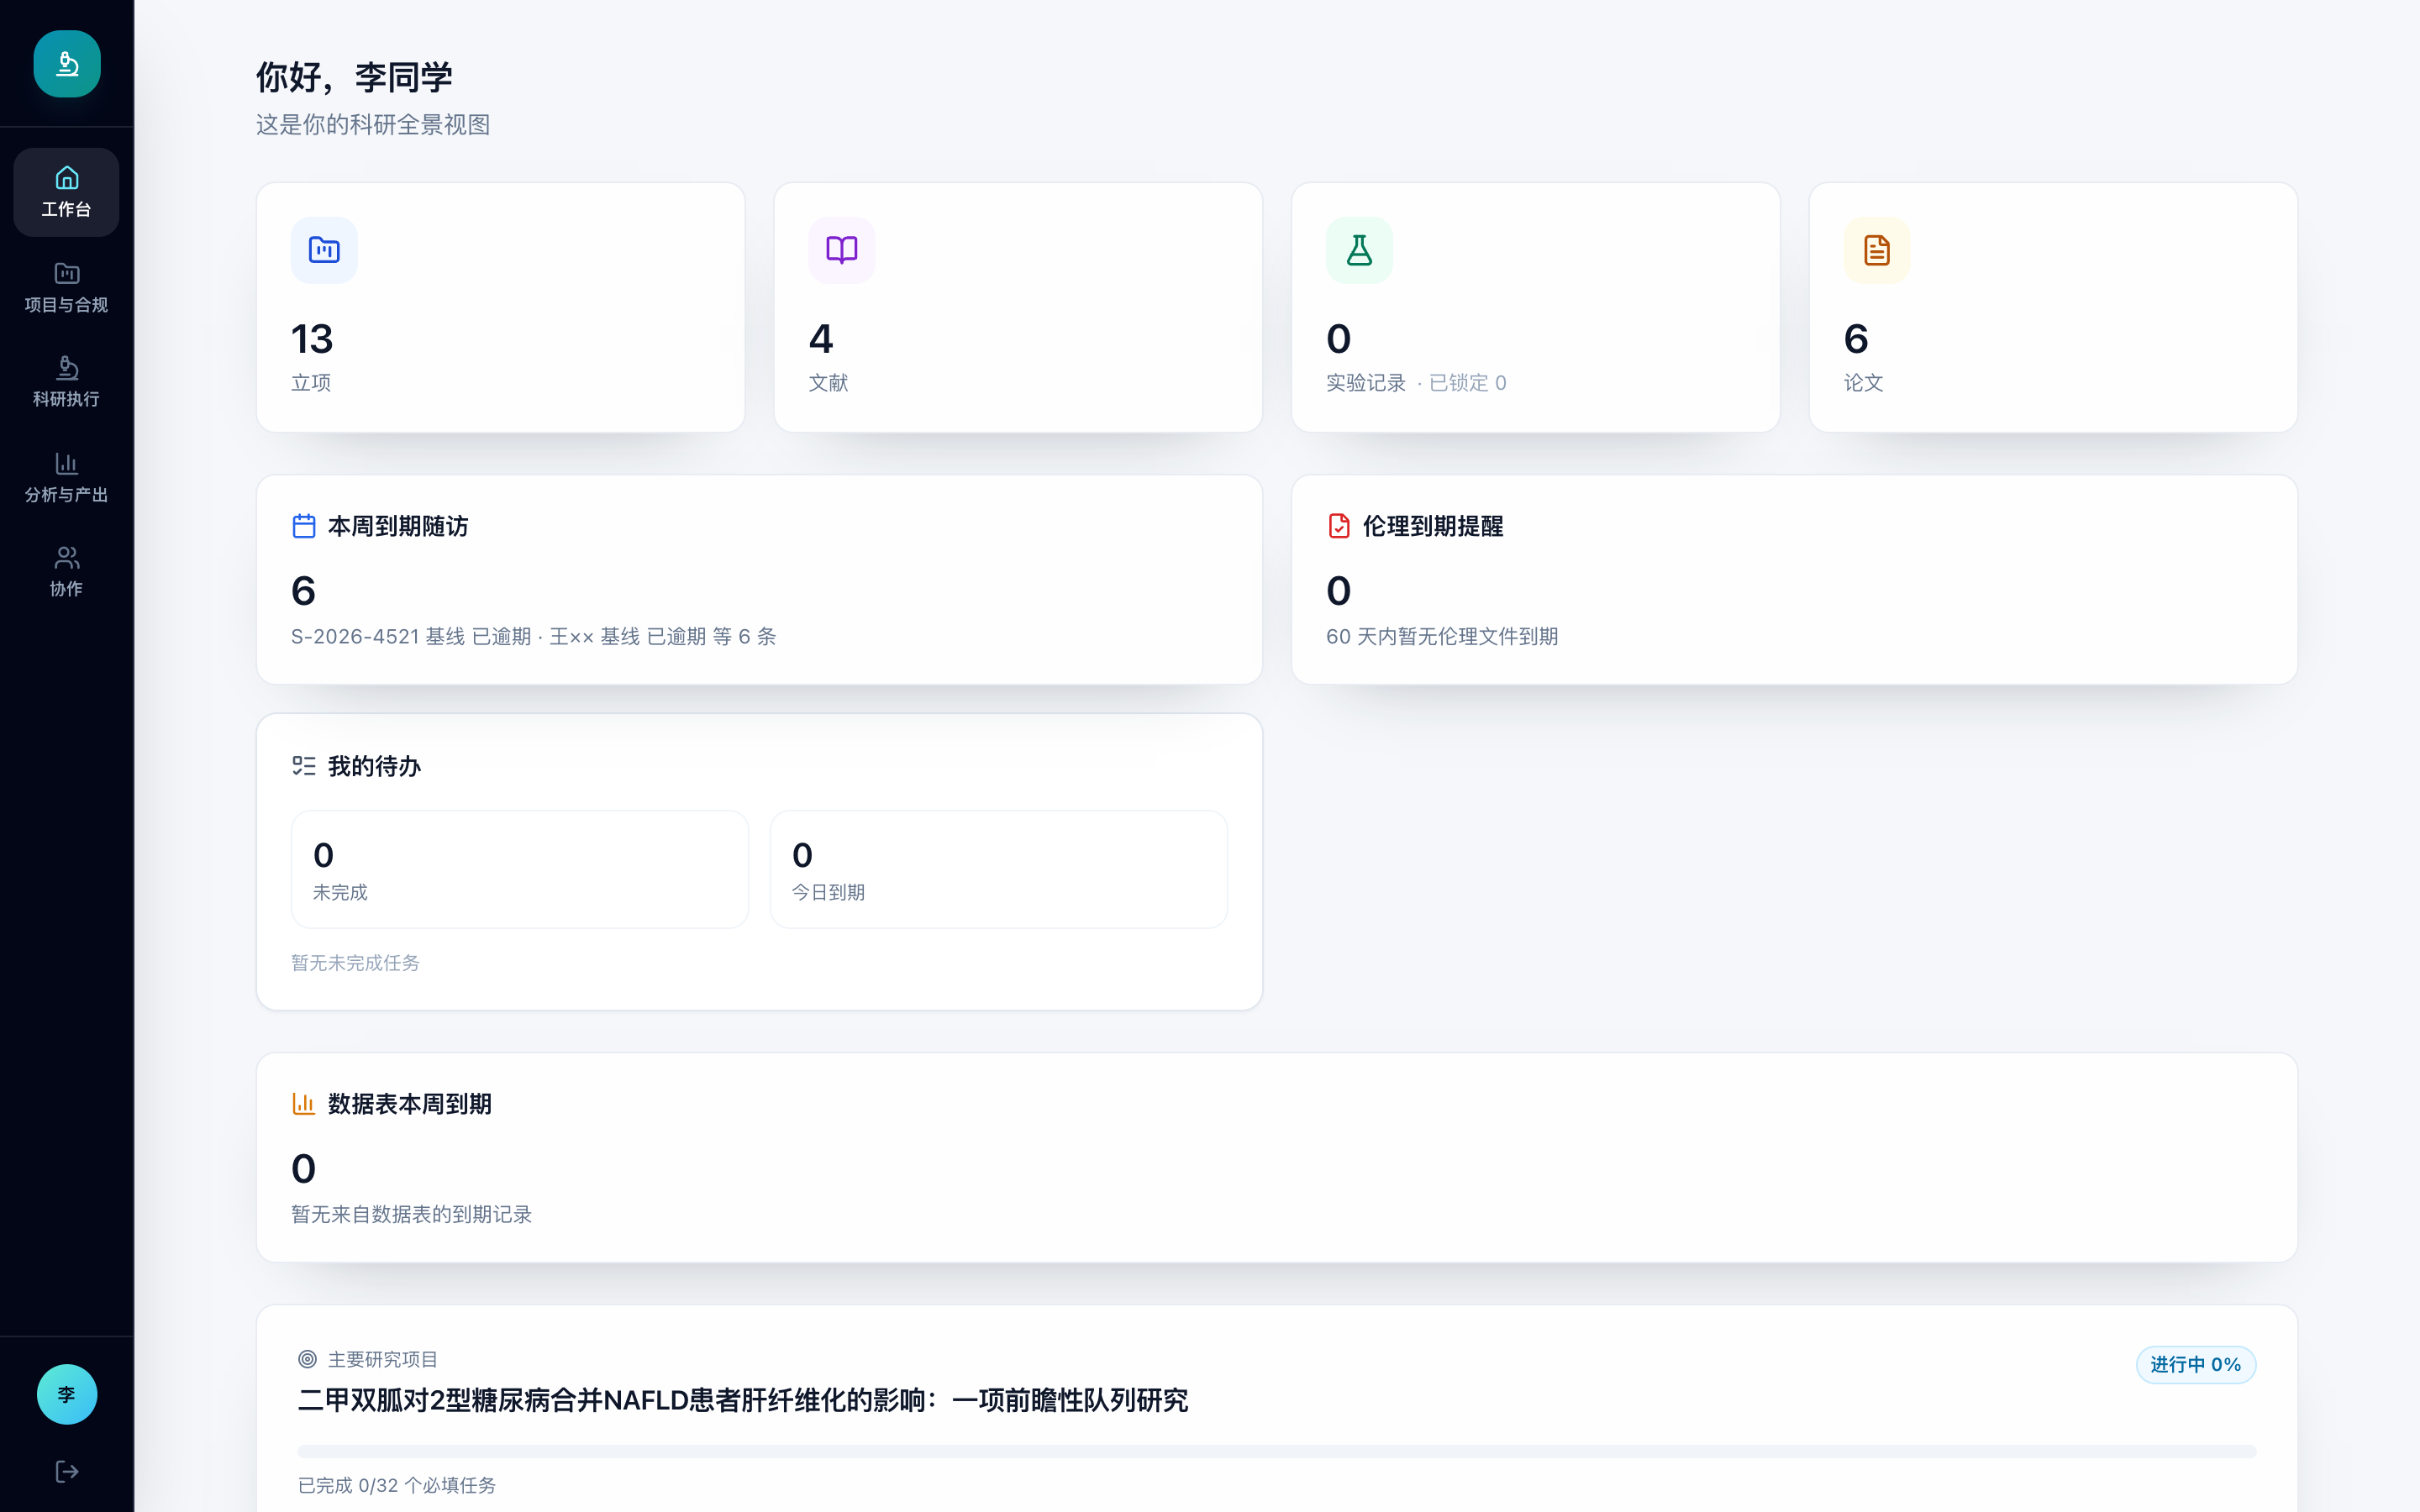The height and width of the screenshot is (1512, 2420).
Task: Click the blue folder icon above 立项
Action: pyautogui.click(x=324, y=250)
